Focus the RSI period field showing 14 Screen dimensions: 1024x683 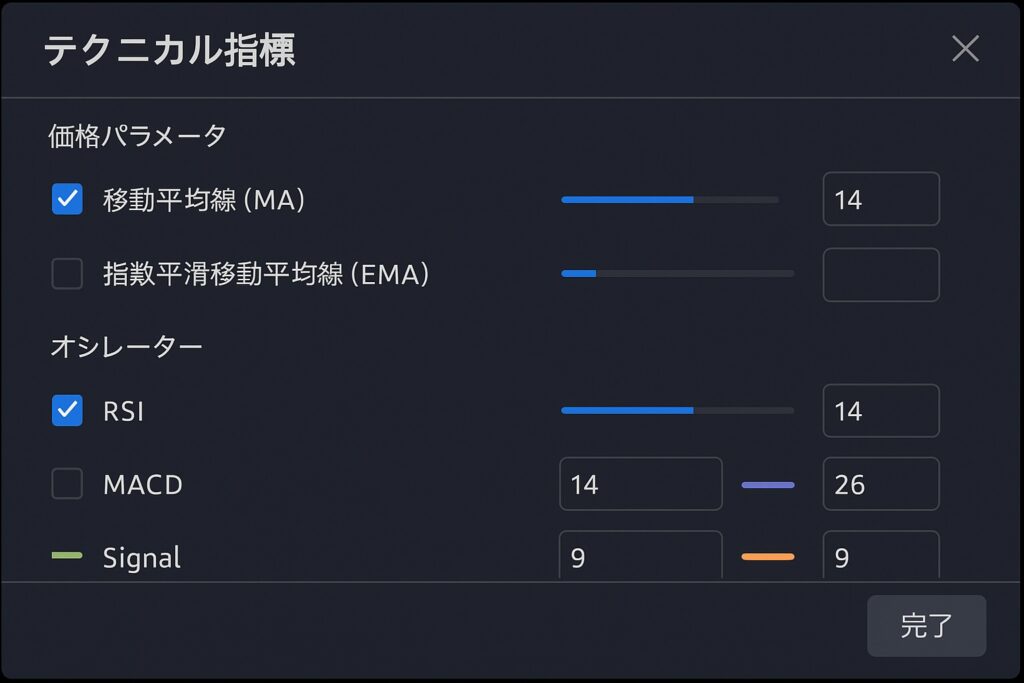[881, 411]
